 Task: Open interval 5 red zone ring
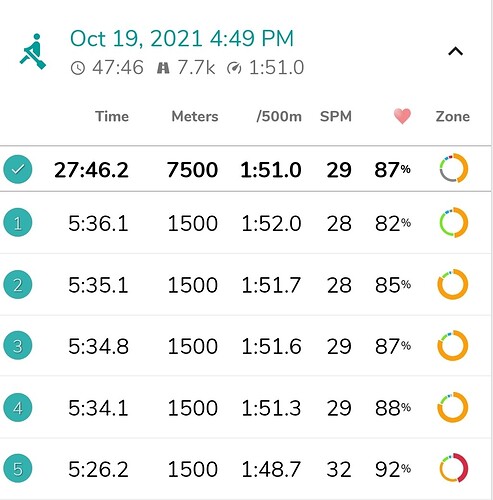pyautogui.click(x=453, y=468)
